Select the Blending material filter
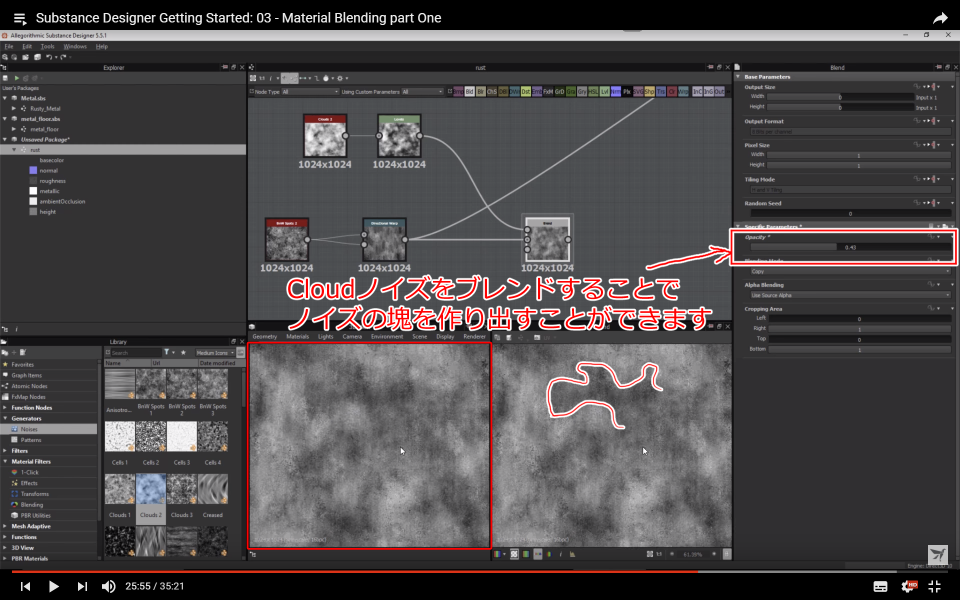This screenshot has height=600, width=960. pos(31,505)
